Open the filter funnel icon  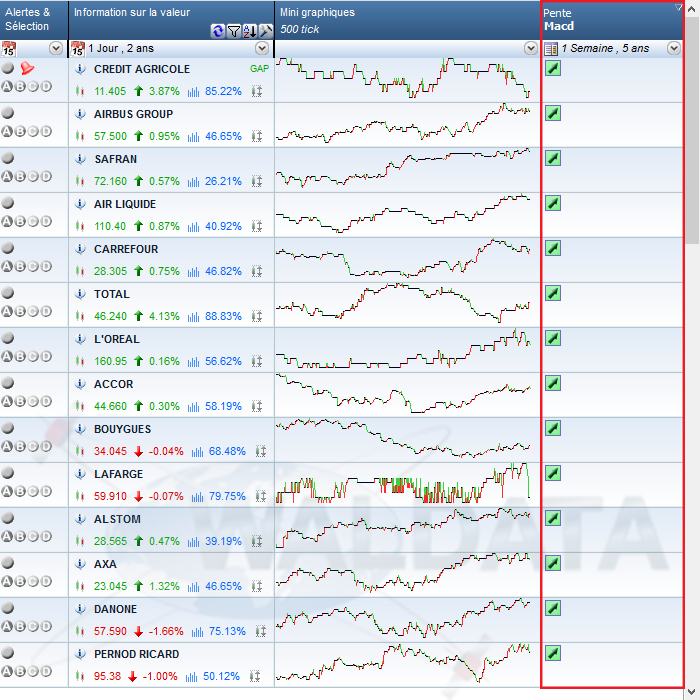233,31
